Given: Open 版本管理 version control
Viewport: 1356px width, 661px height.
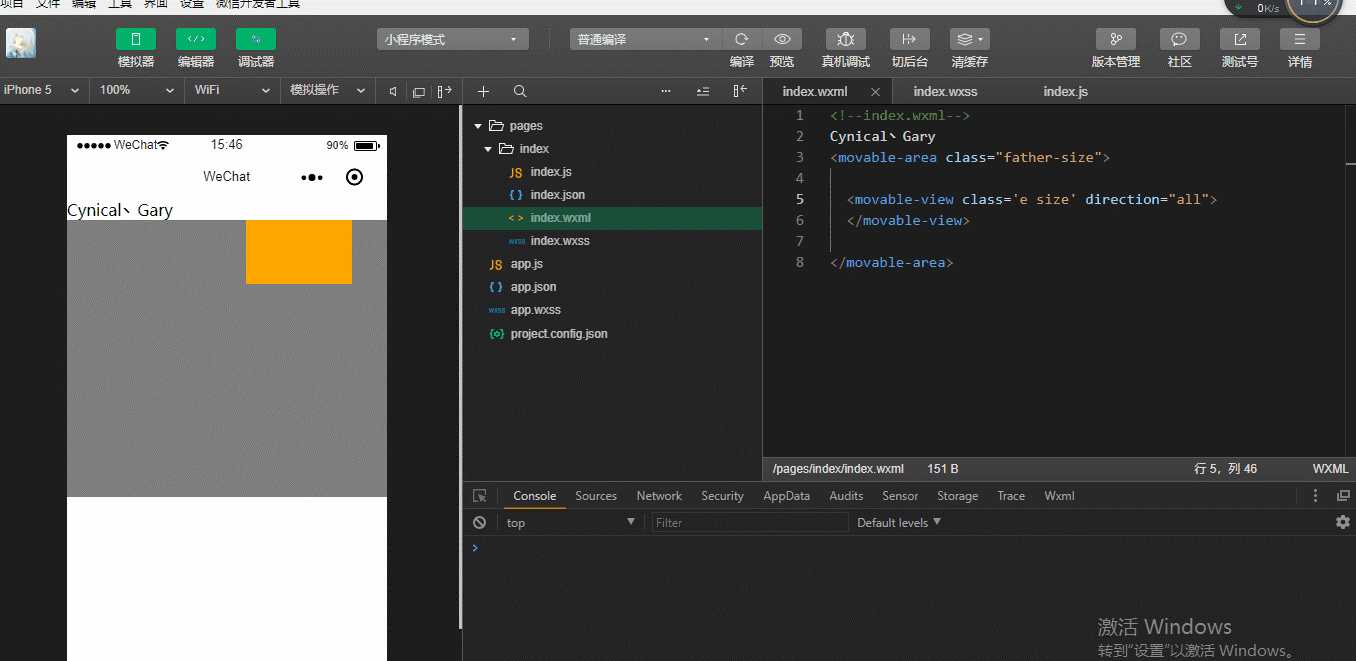Looking at the screenshot, I should click(x=1116, y=39).
